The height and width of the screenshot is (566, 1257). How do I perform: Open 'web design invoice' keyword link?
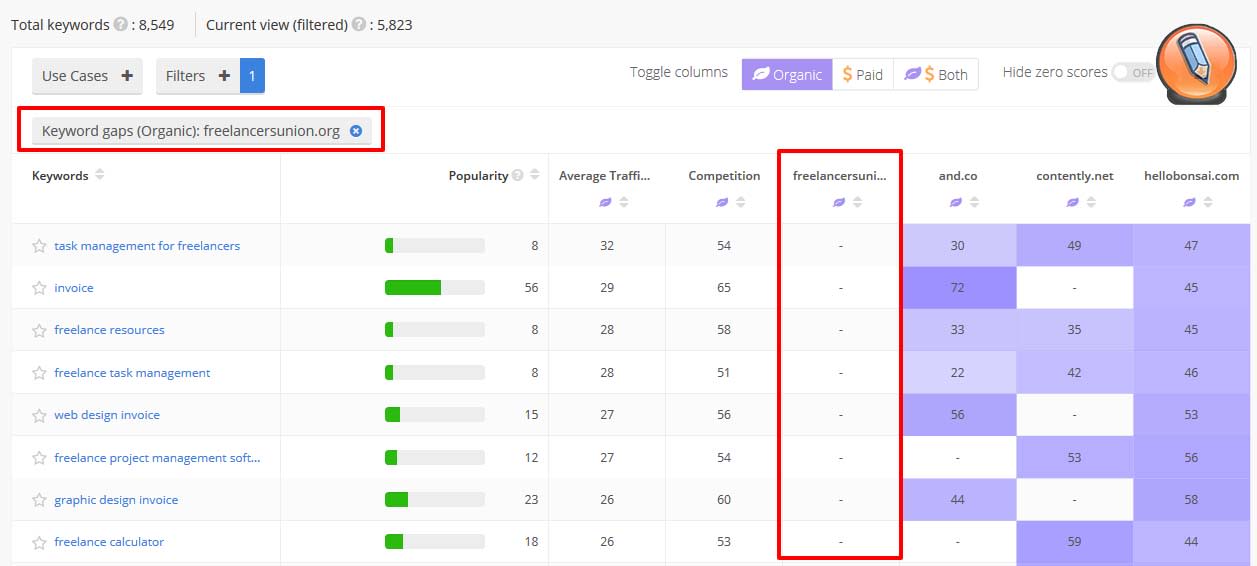107,415
